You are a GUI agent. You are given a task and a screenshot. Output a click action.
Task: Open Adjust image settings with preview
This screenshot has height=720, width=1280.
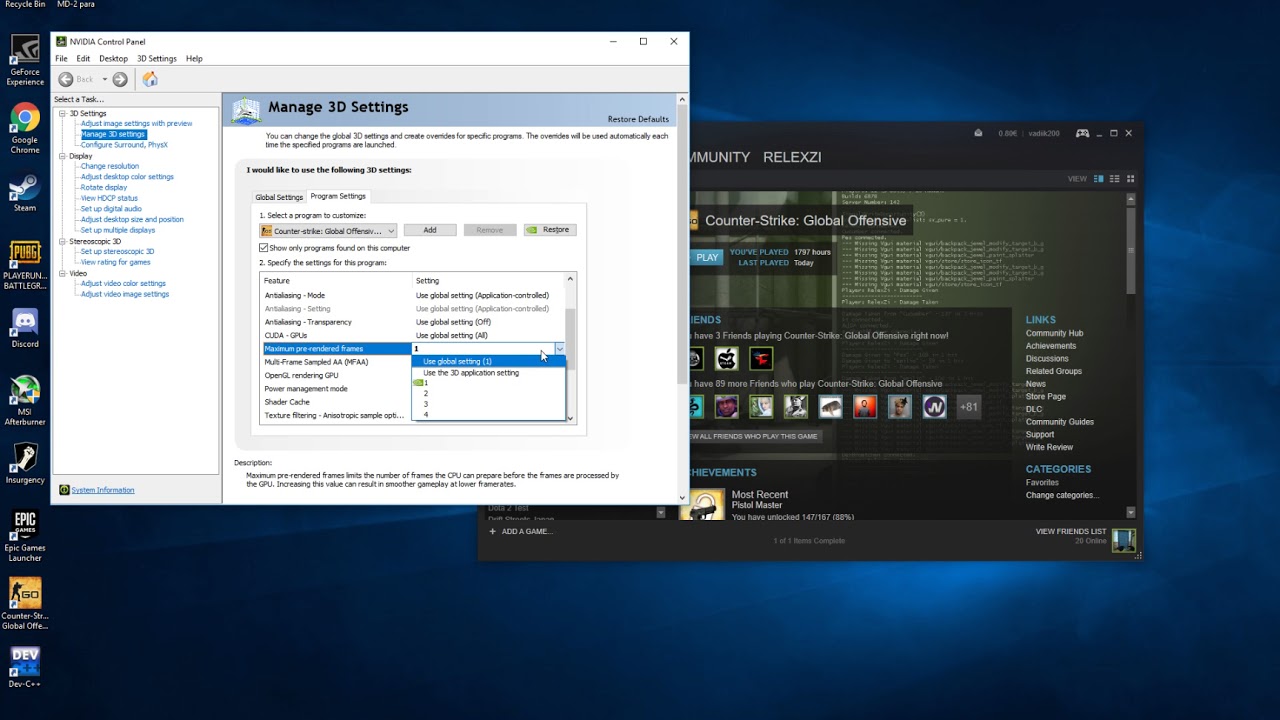[136, 123]
